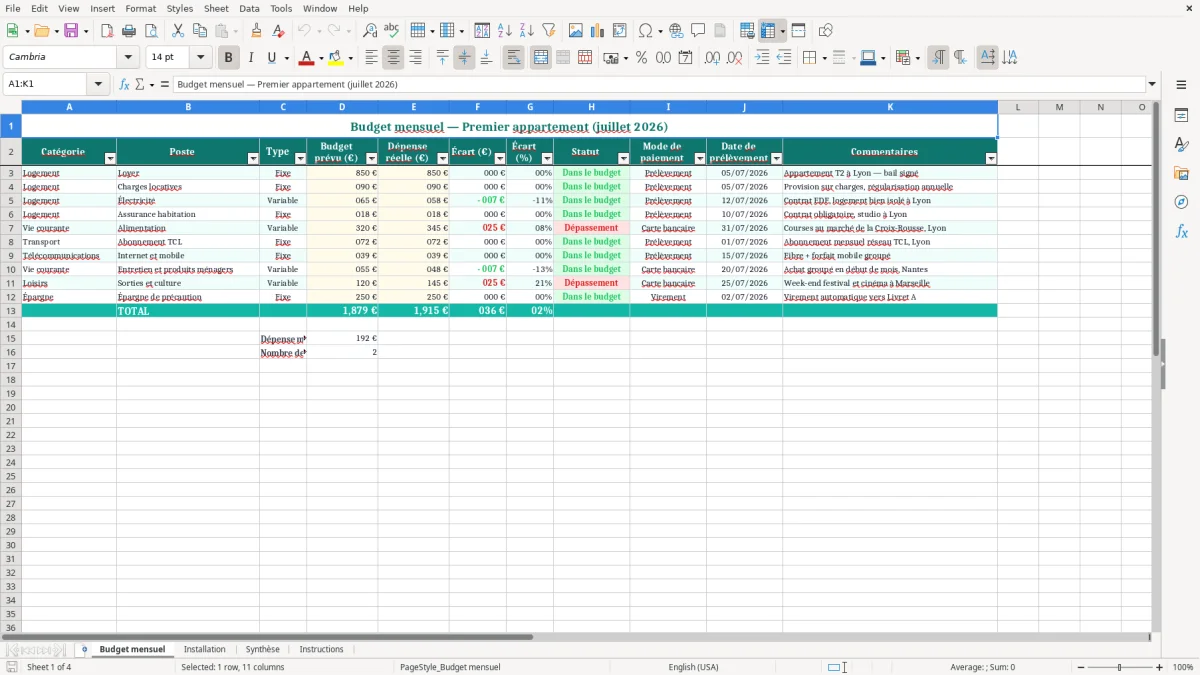1200x675 pixels.
Task: Open the Format menu
Action: pos(140,8)
